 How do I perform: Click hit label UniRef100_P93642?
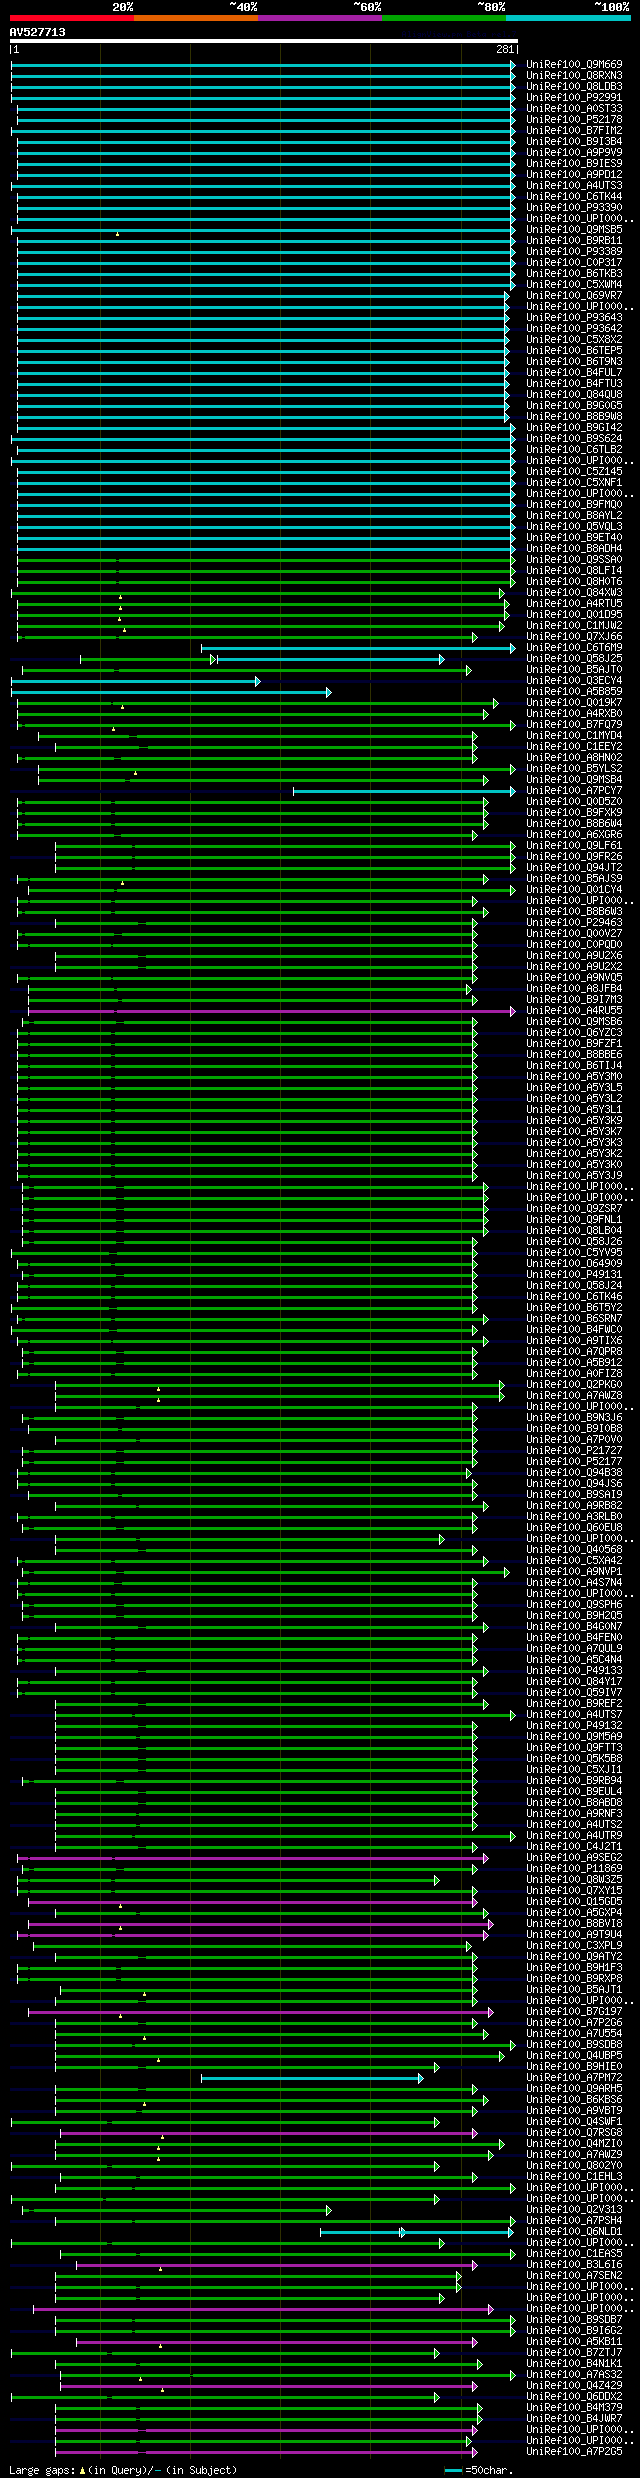[x=574, y=329]
